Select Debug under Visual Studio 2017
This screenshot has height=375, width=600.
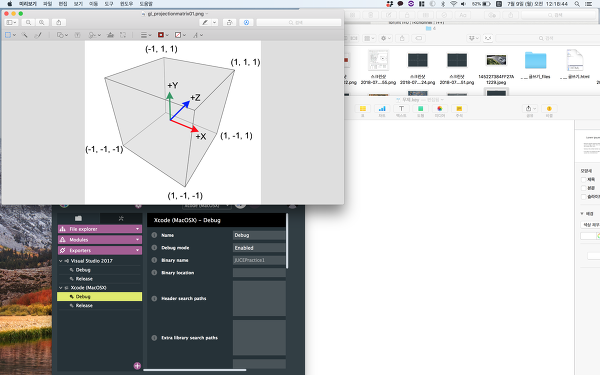tap(83, 270)
